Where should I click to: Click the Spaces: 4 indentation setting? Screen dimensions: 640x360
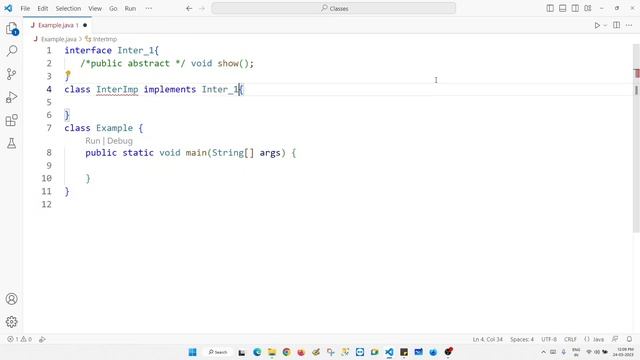pos(522,339)
